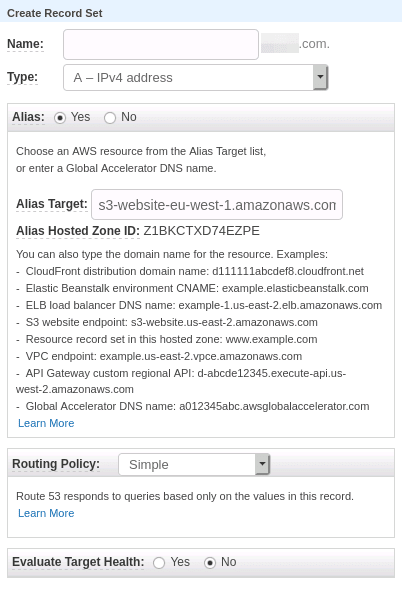Select the A – IPv4 address type box

(195, 78)
